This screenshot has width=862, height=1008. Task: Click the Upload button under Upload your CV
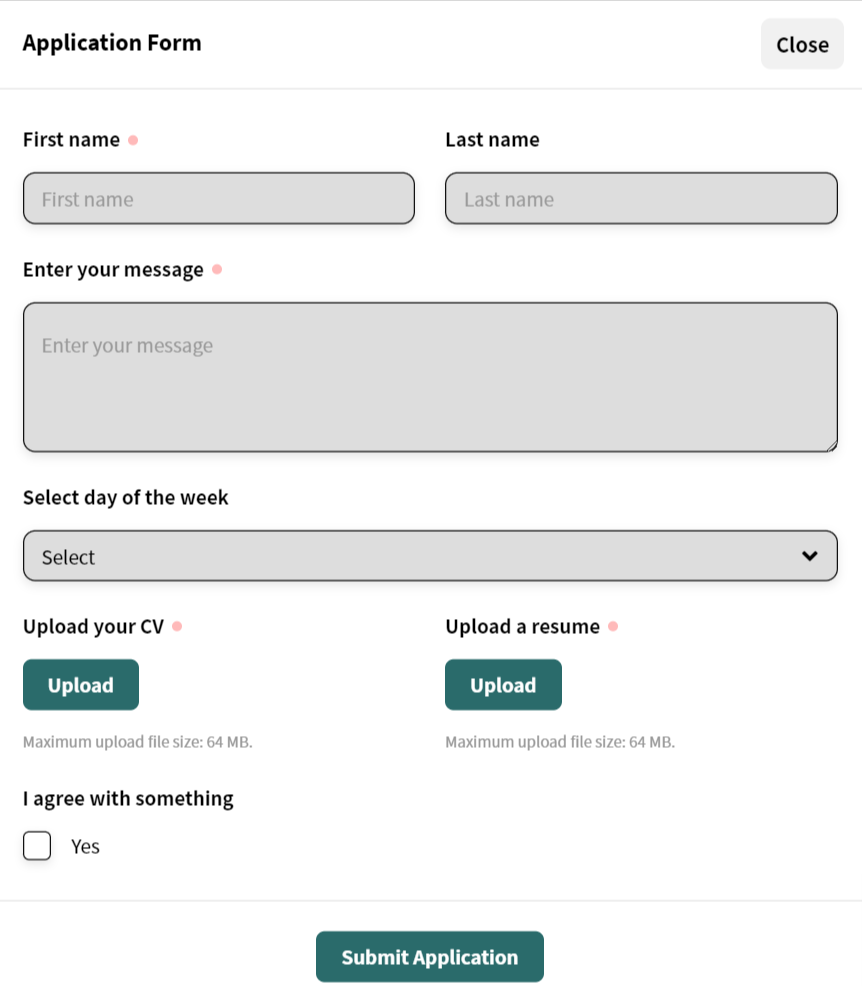coord(81,685)
